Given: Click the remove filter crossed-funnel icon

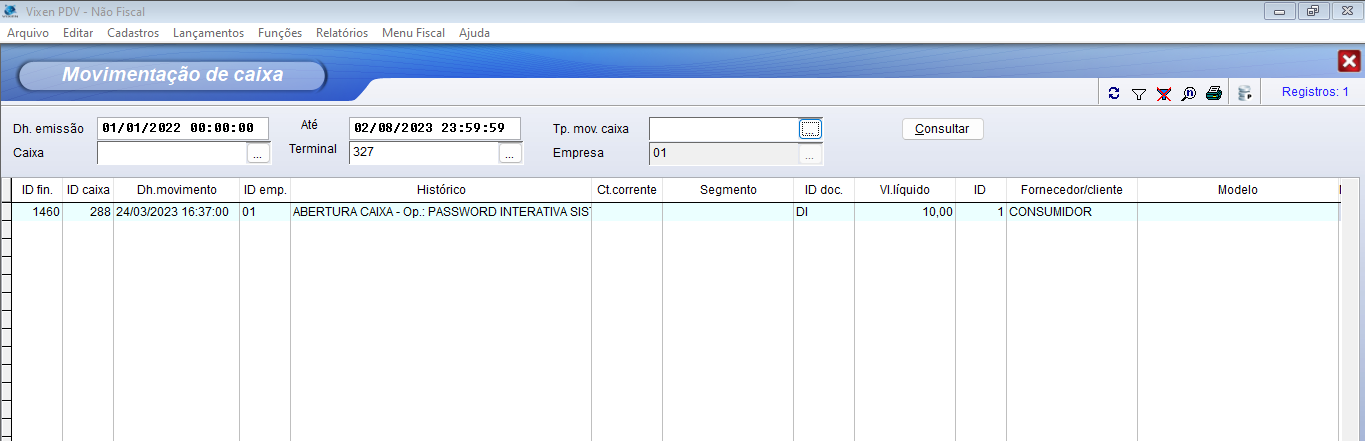Looking at the screenshot, I should [1163, 94].
